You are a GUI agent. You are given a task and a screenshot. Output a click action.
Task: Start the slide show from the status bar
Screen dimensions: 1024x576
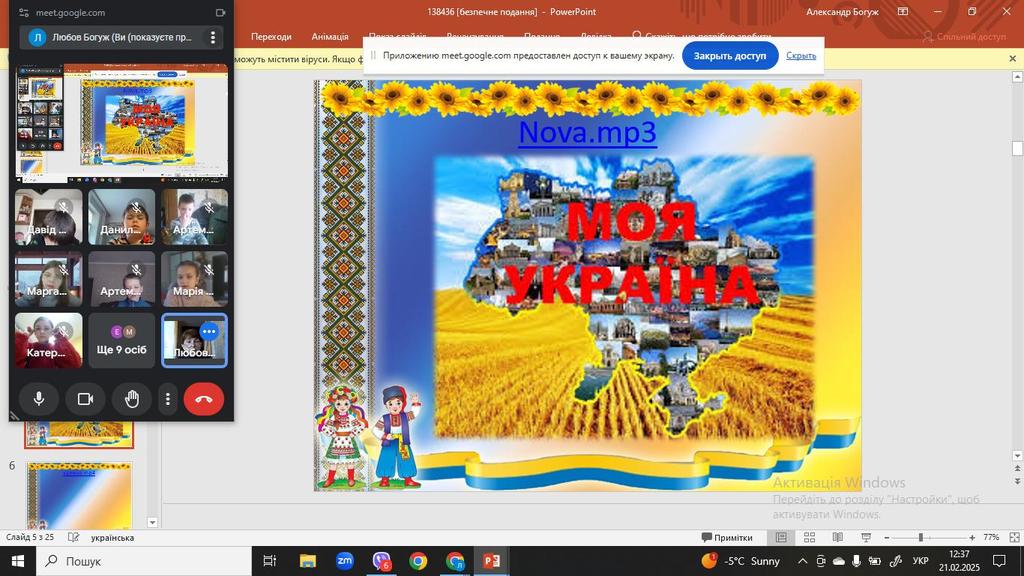[863, 538]
